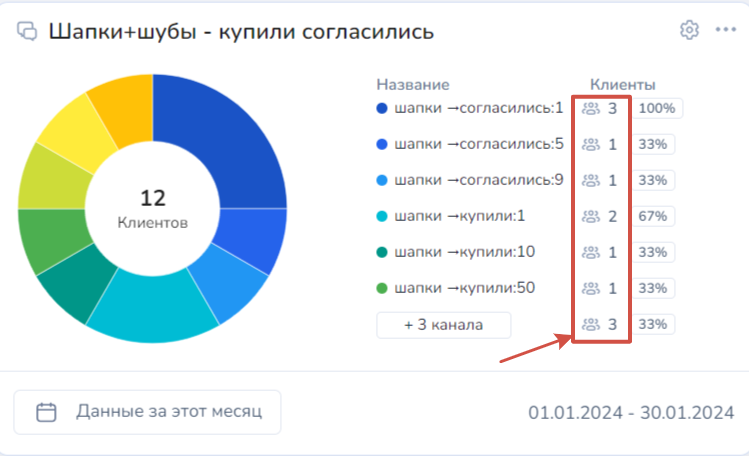
Task: Toggle шапки →купили:10 legend dot
Action: pyautogui.click(x=382, y=252)
